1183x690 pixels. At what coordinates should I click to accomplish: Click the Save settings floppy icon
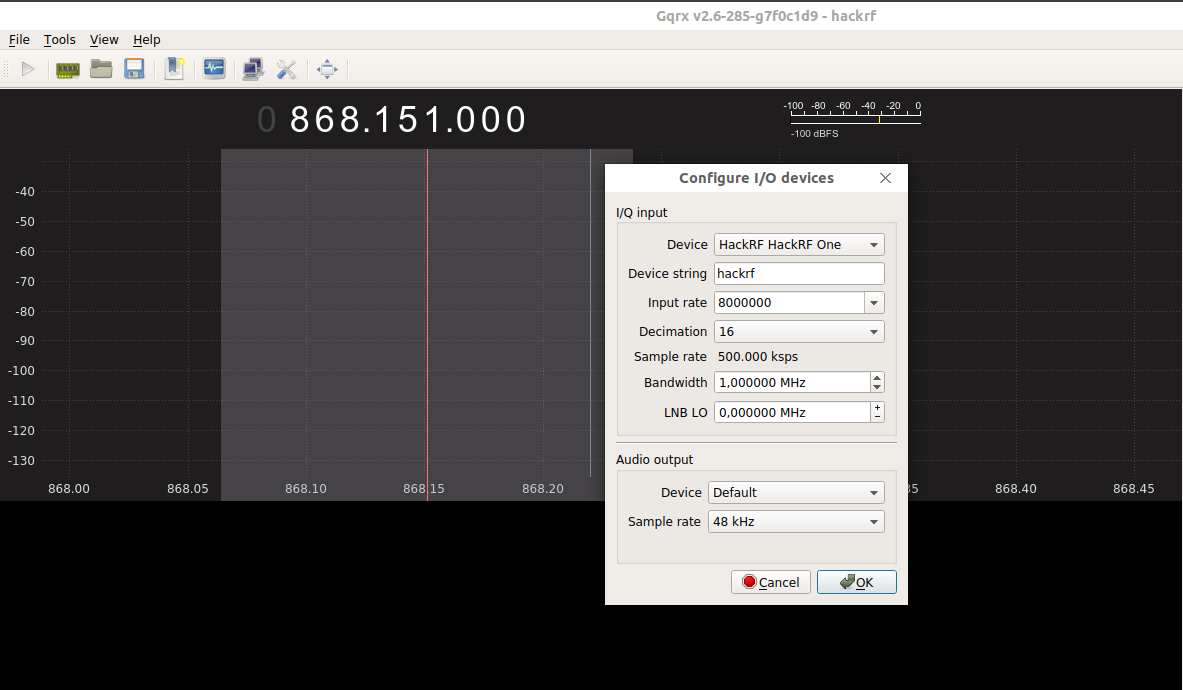coord(134,69)
